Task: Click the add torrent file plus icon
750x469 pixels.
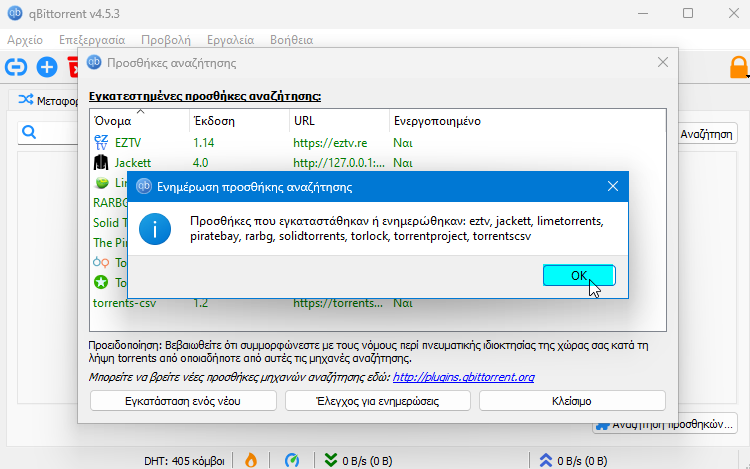Action: point(47,67)
